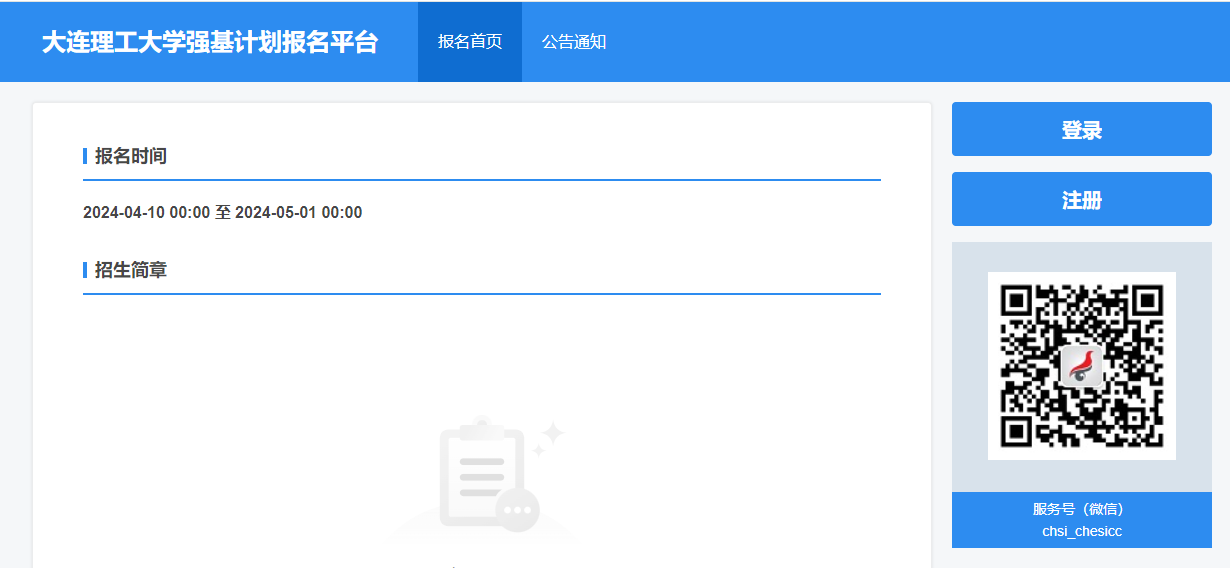
Task: Click the 大连理工大学强基计划报名平台 title
Action: coord(210,42)
